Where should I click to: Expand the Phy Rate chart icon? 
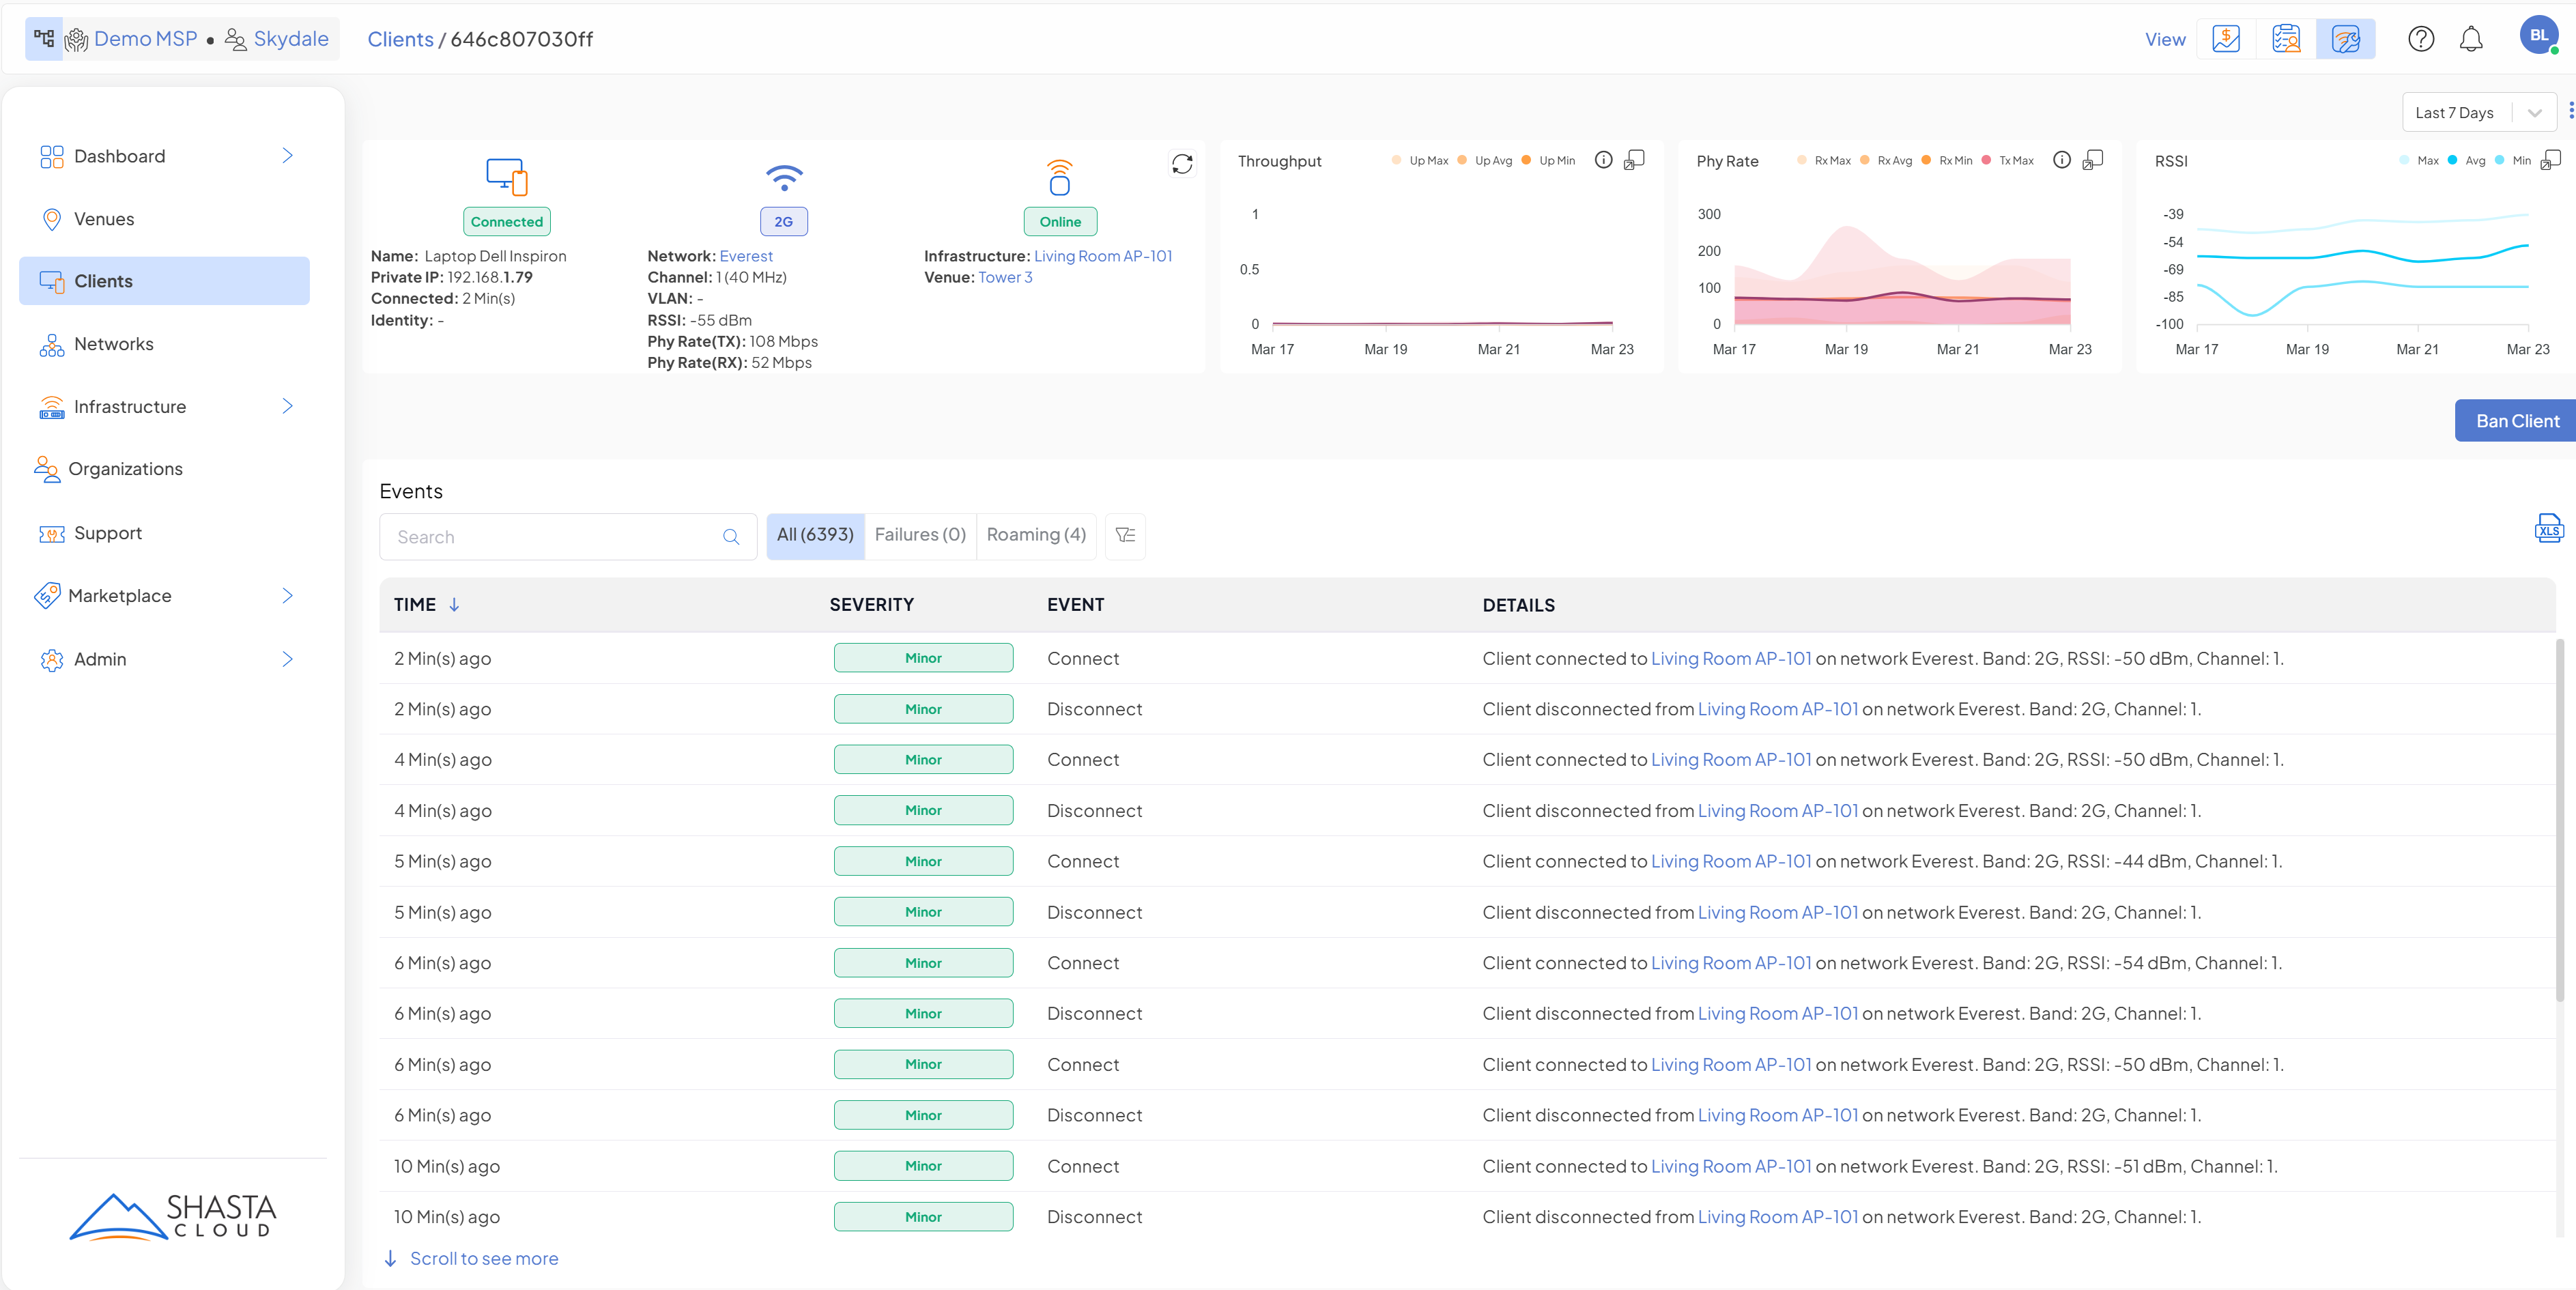pyautogui.click(x=2093, y=160)
